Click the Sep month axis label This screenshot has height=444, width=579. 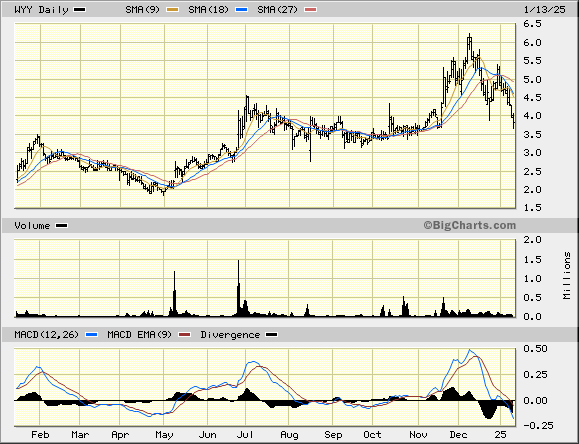coord(333,435)
